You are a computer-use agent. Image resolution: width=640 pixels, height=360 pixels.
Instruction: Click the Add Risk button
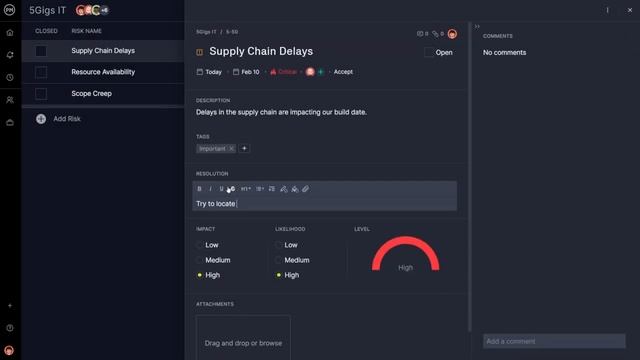58,119
